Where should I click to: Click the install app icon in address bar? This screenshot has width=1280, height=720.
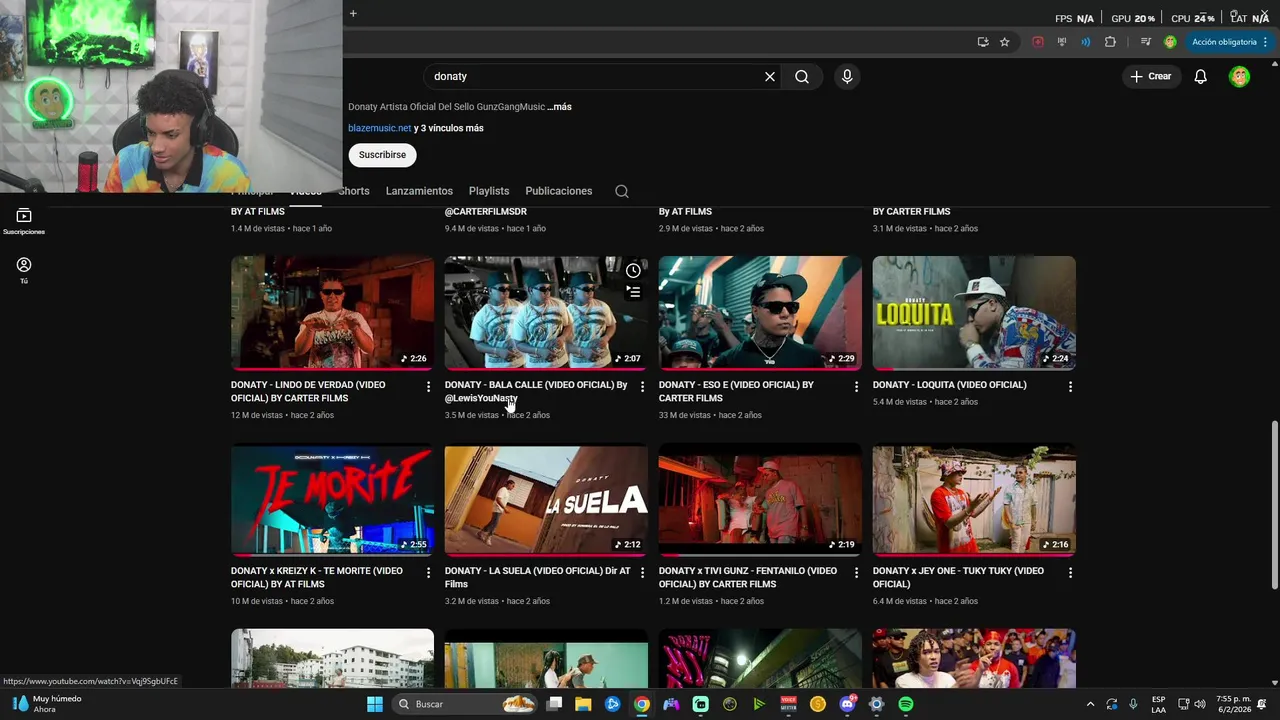(x=983, y=42)
